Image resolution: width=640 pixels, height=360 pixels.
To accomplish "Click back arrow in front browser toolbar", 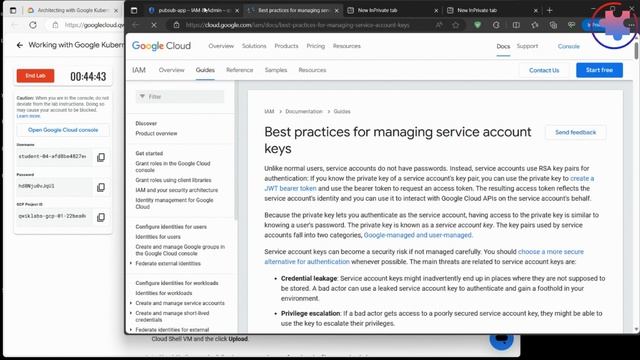I will tap(136, 25).
